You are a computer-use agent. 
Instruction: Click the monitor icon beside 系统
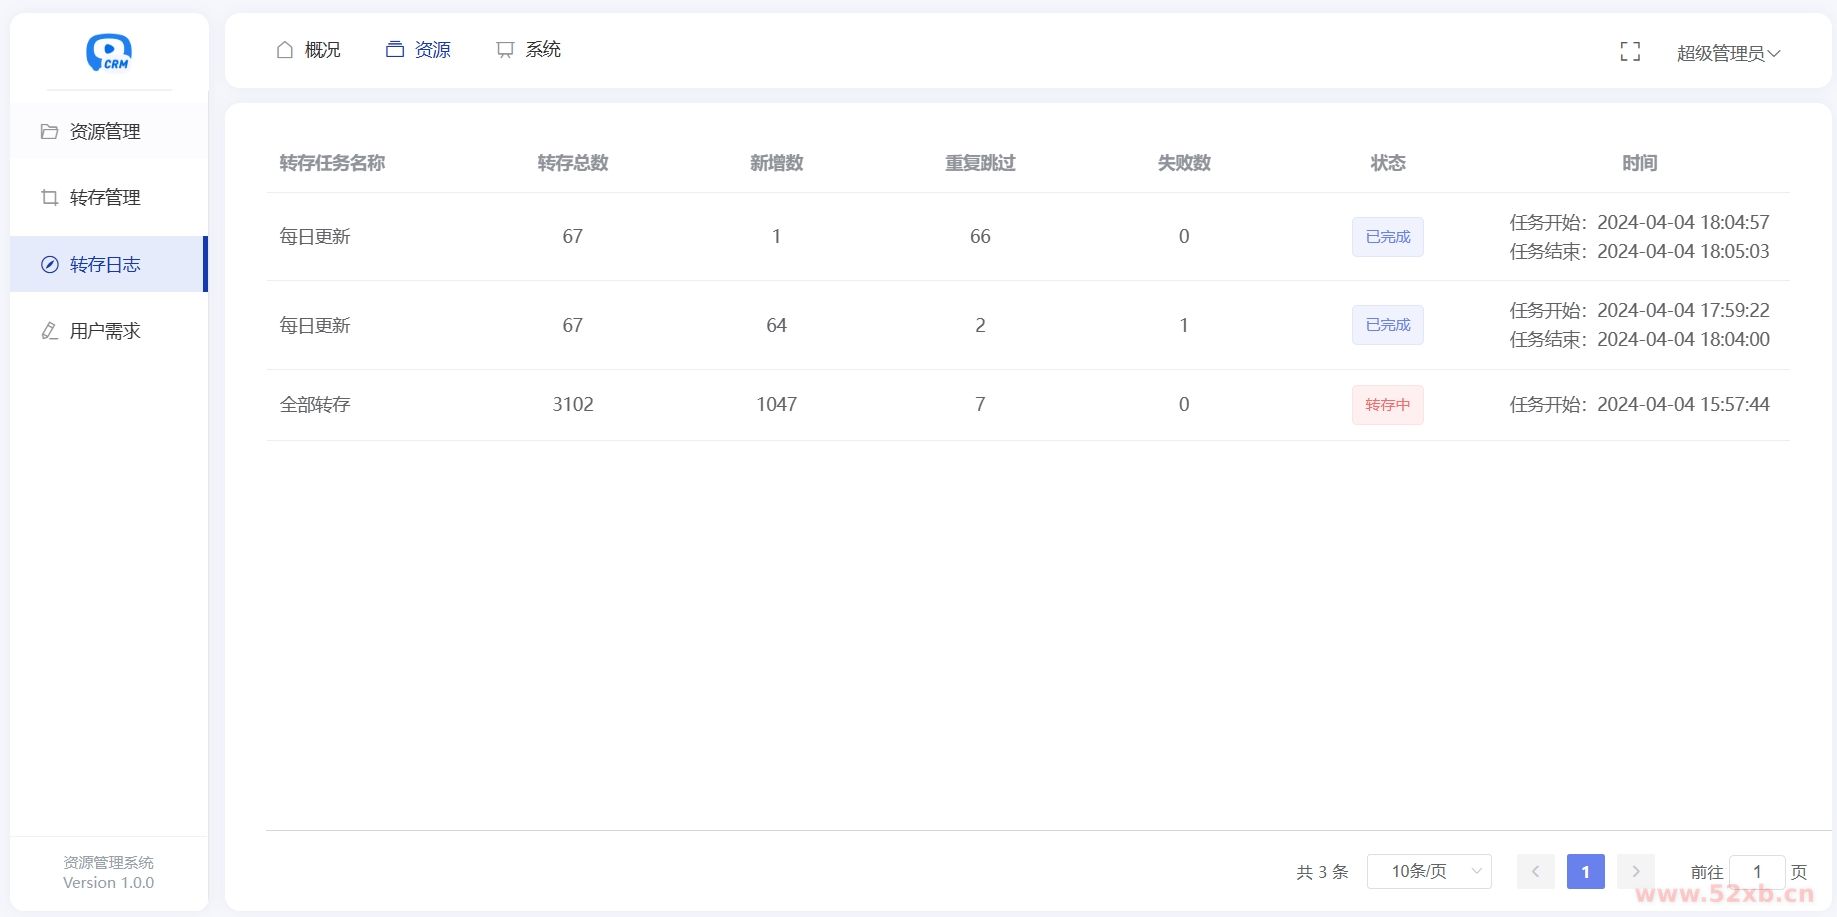pos(505,50)
